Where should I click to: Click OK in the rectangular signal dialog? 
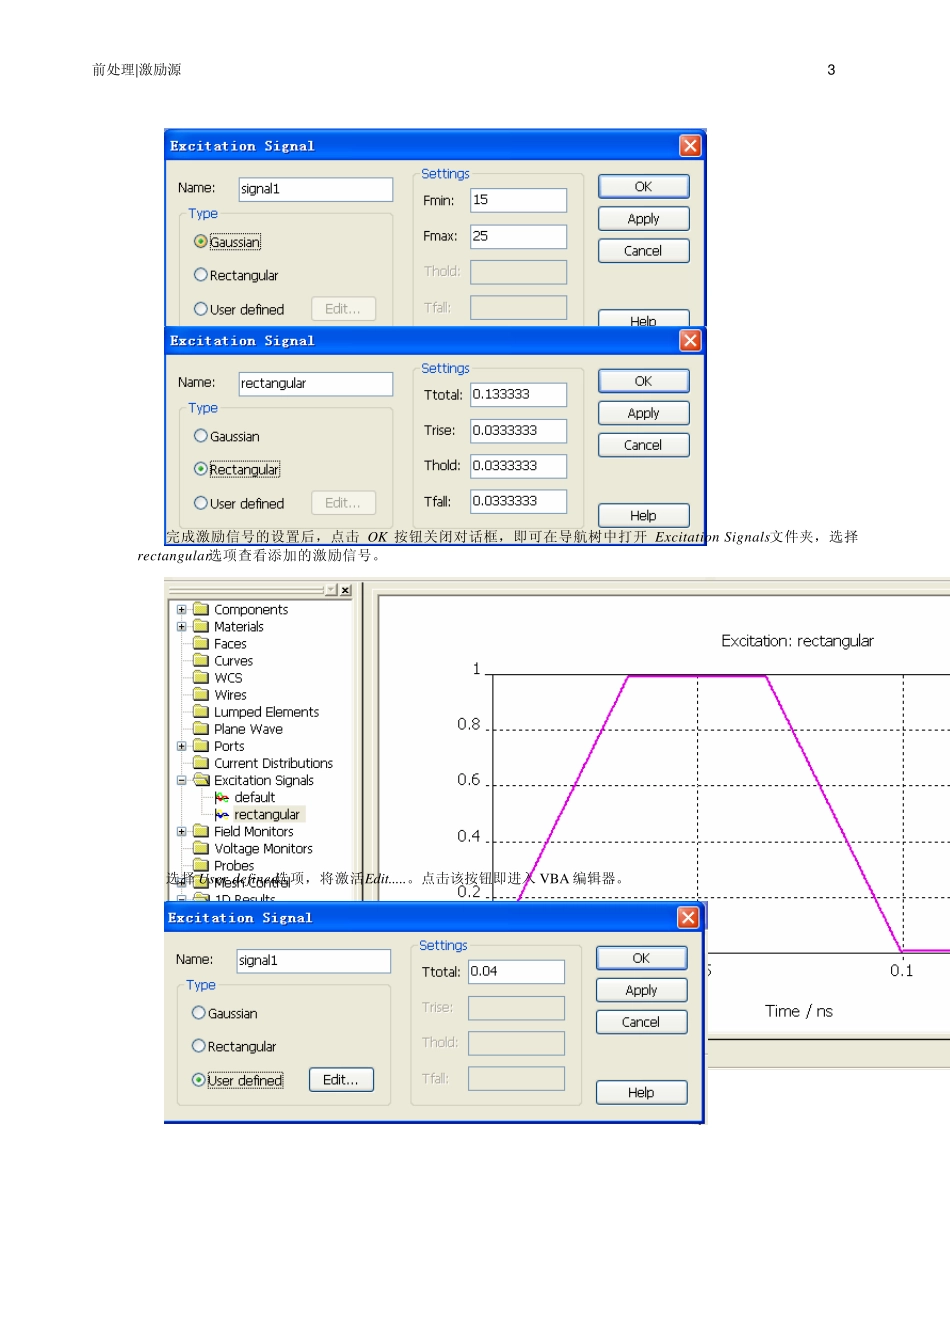[x=643, y=381]
